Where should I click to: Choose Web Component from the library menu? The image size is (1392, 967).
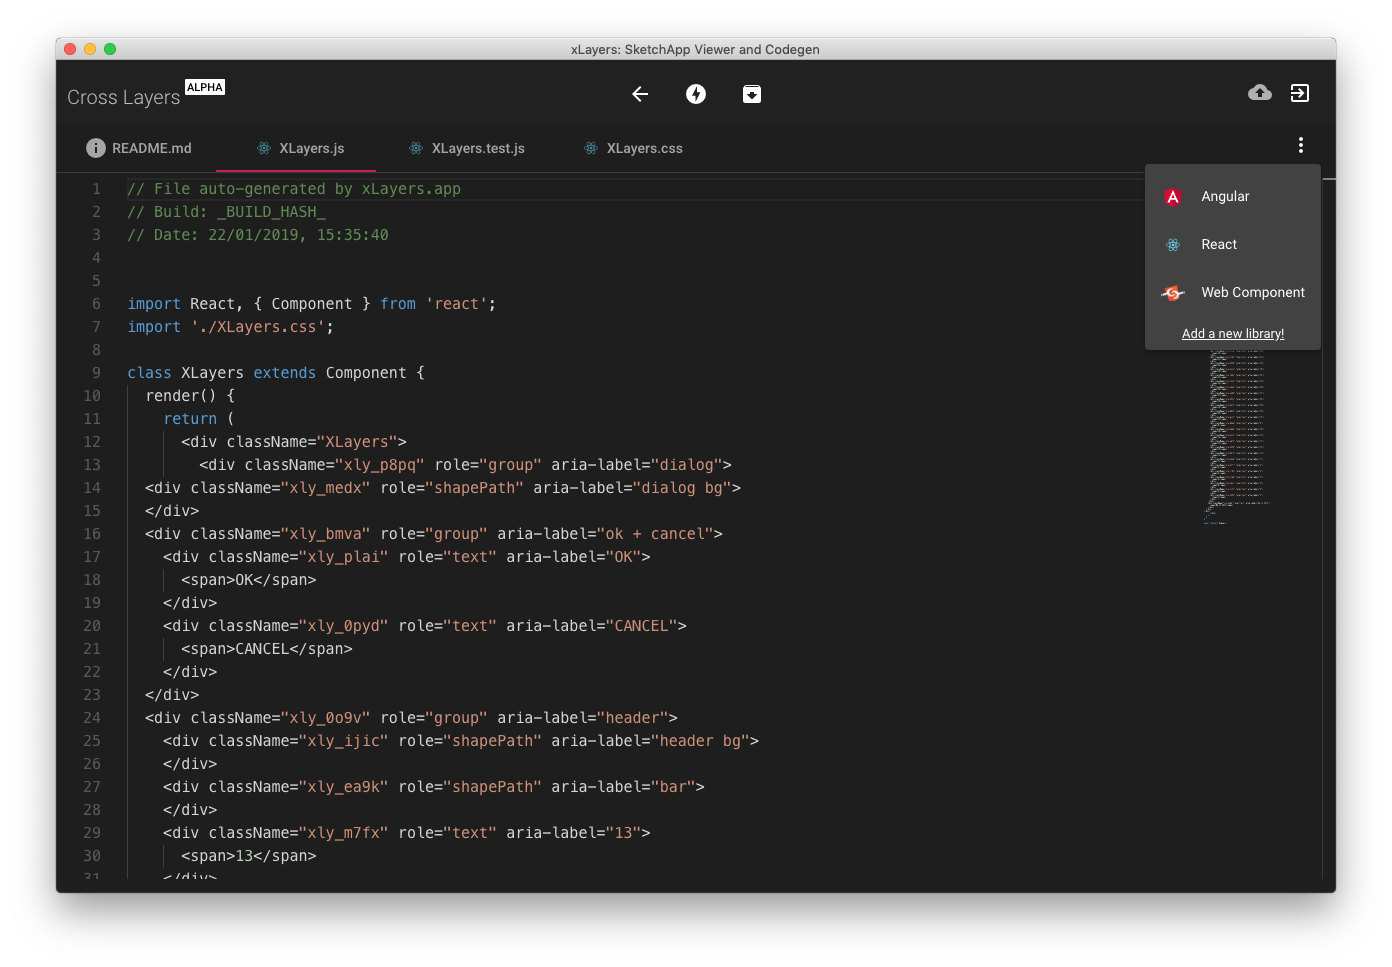(1233, 293)
